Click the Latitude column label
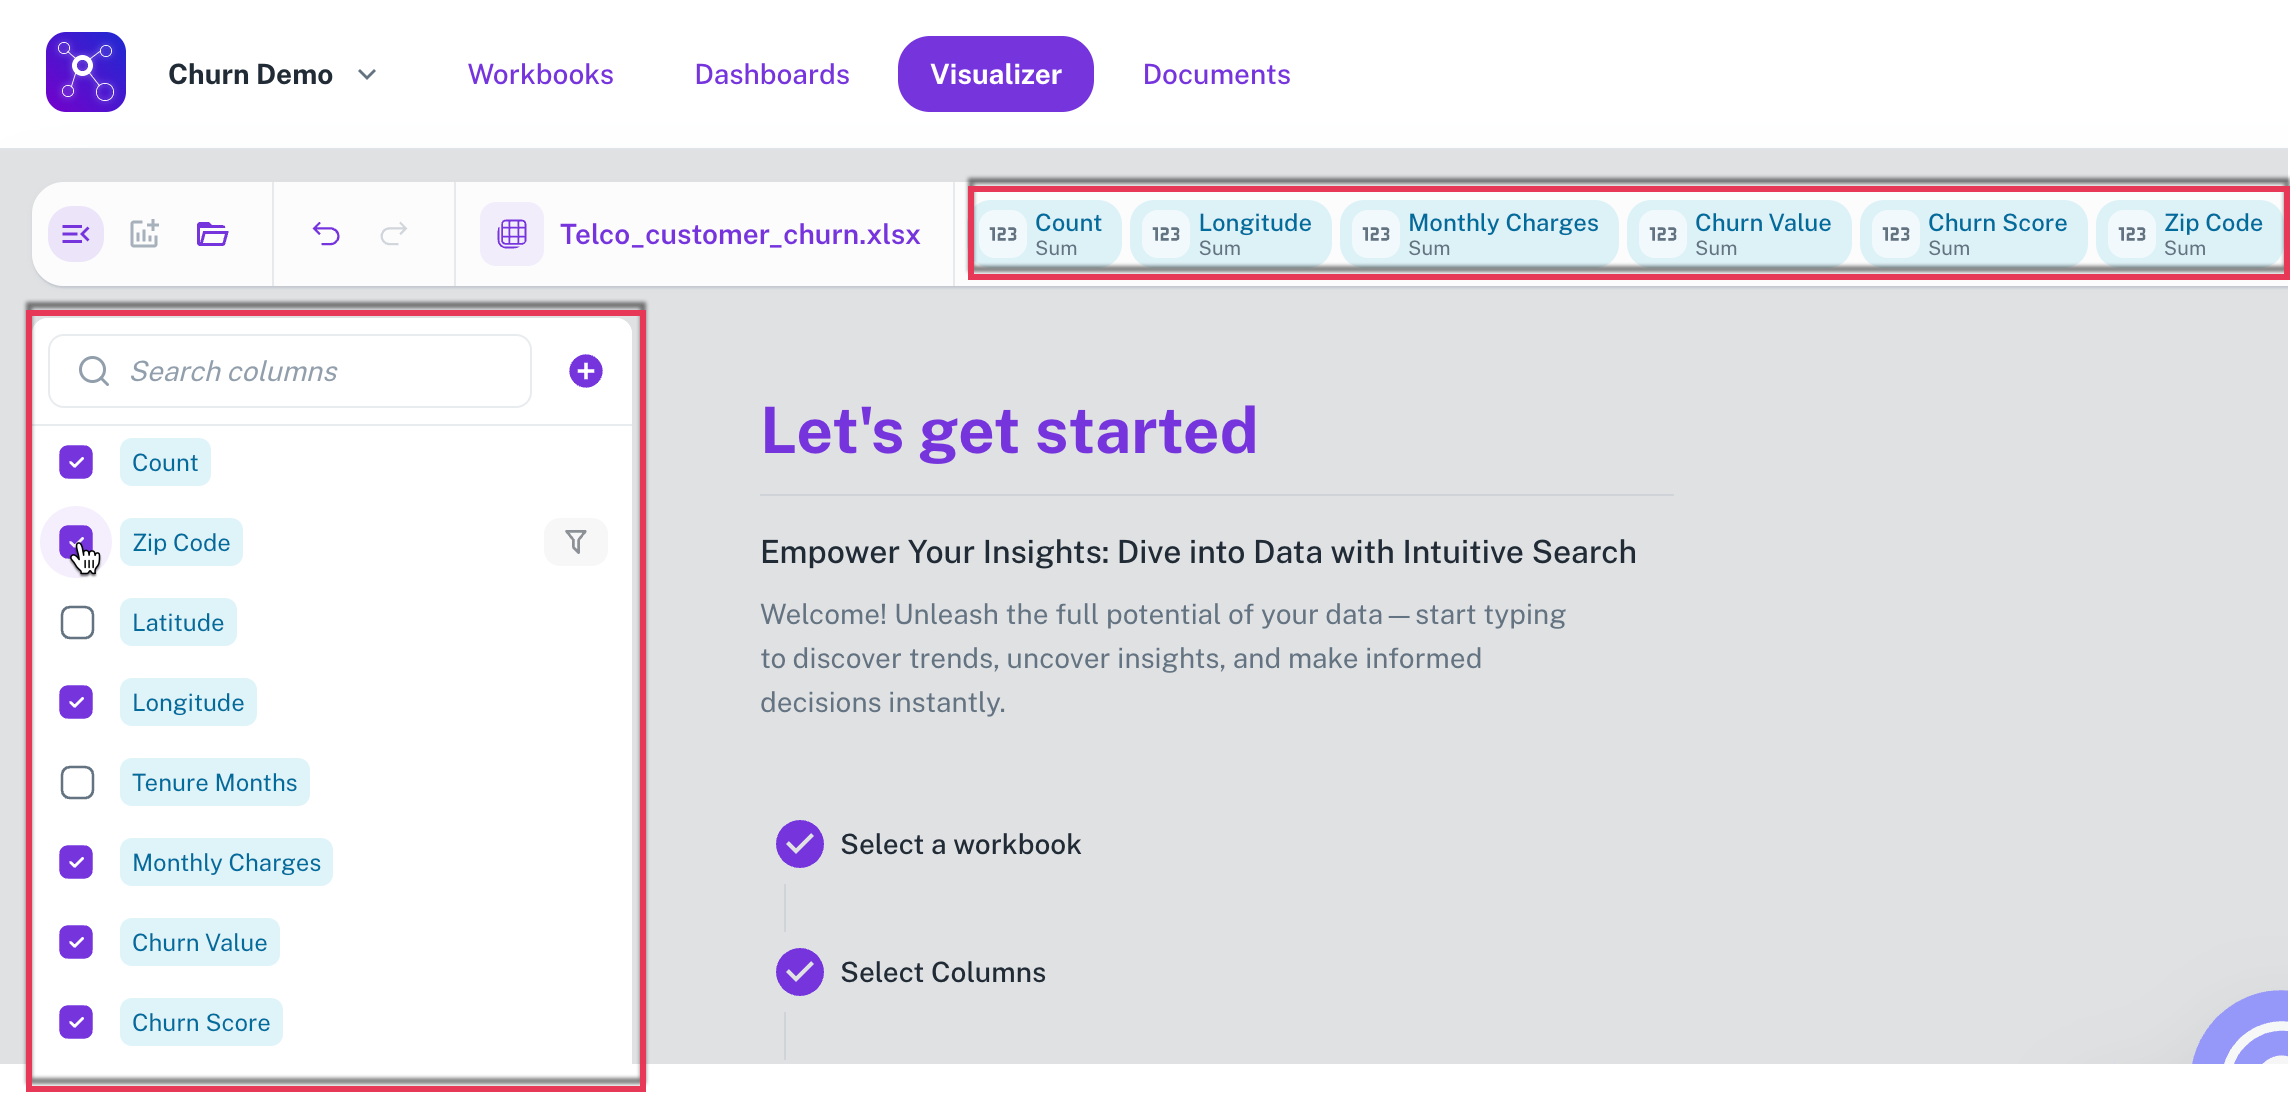Screen dimensions: 2290x1094 click(178, 622)
